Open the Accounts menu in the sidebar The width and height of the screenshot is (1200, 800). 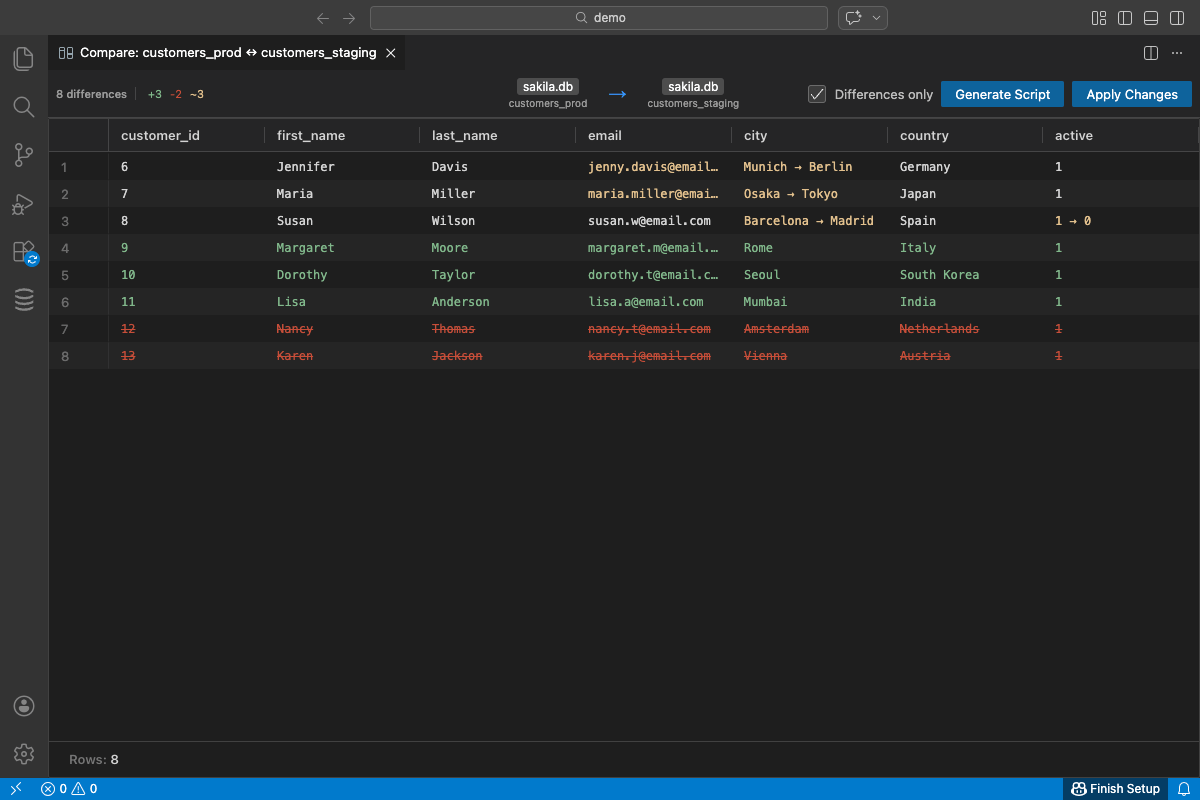(x=23, y=705)
